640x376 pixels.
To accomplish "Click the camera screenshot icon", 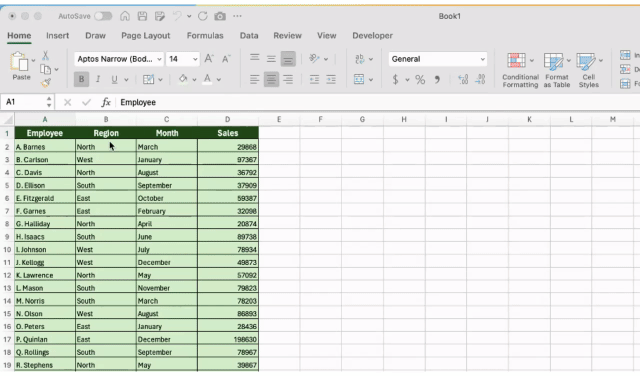I will [220, 16].
